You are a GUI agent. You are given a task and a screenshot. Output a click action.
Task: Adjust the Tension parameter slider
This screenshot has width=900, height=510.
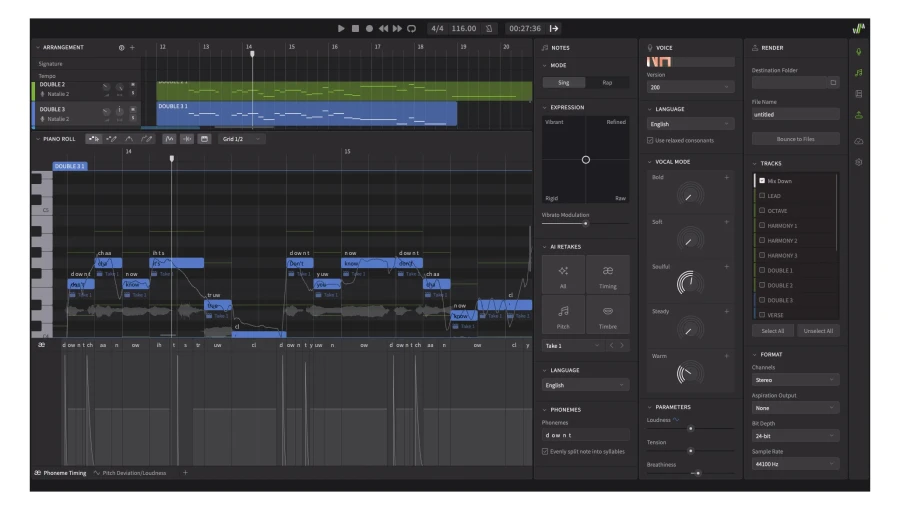(690, 451)
